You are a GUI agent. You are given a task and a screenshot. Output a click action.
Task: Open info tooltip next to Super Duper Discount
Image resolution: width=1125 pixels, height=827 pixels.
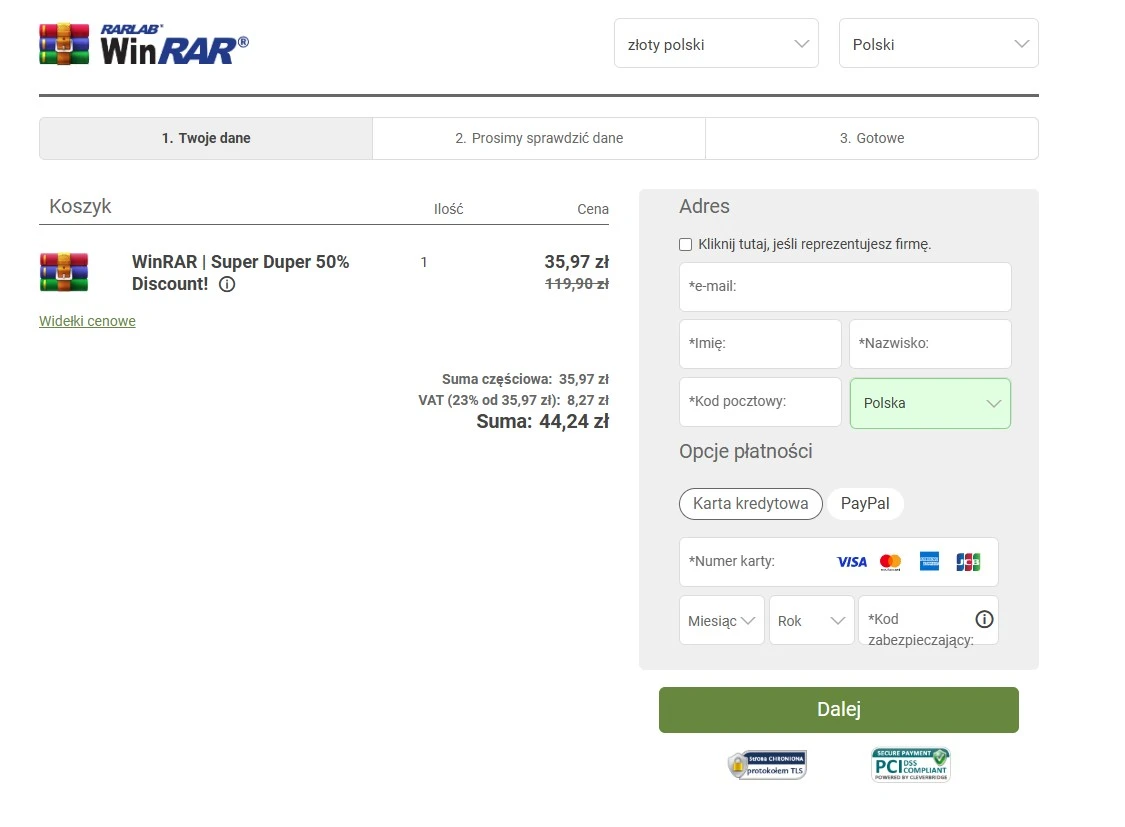click(226, 284)
